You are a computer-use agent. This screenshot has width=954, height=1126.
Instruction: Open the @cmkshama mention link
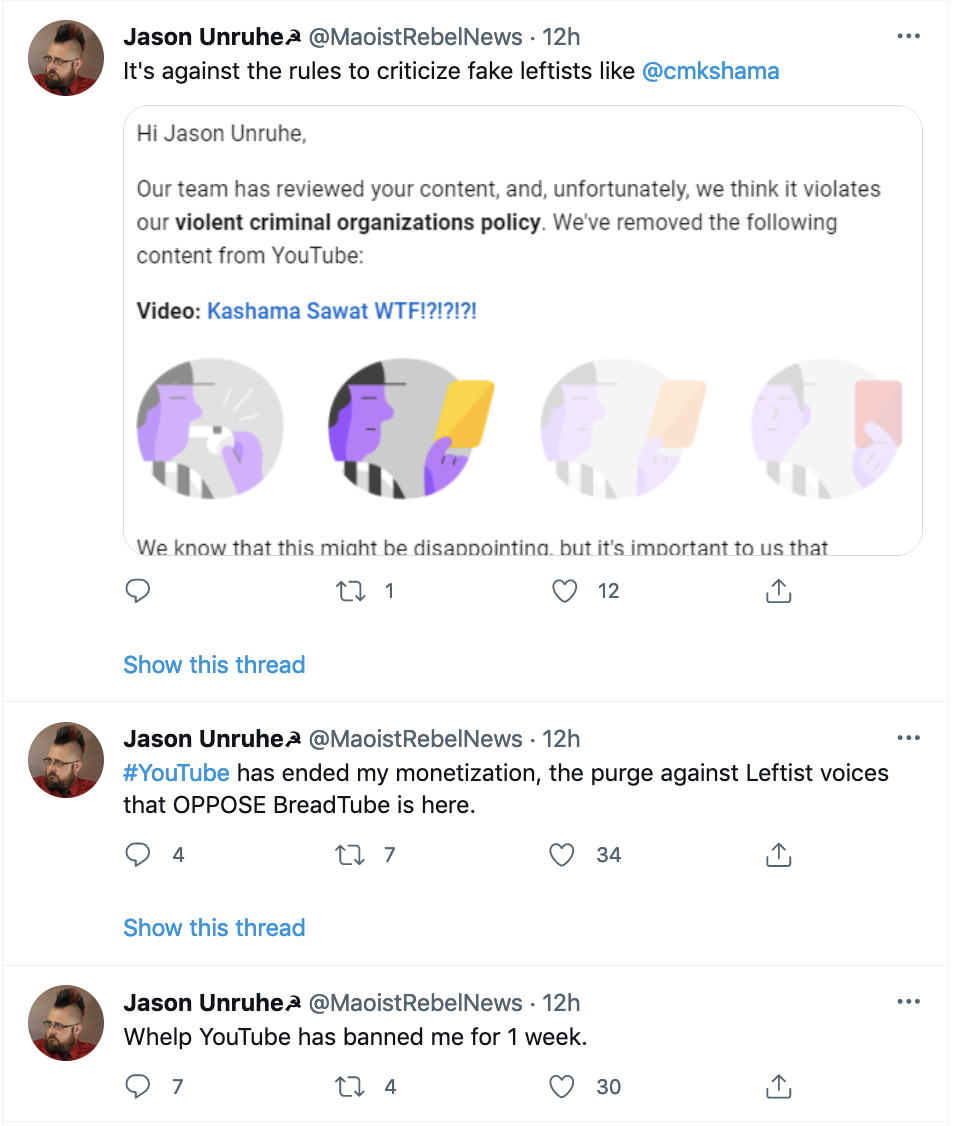point(710,71)
